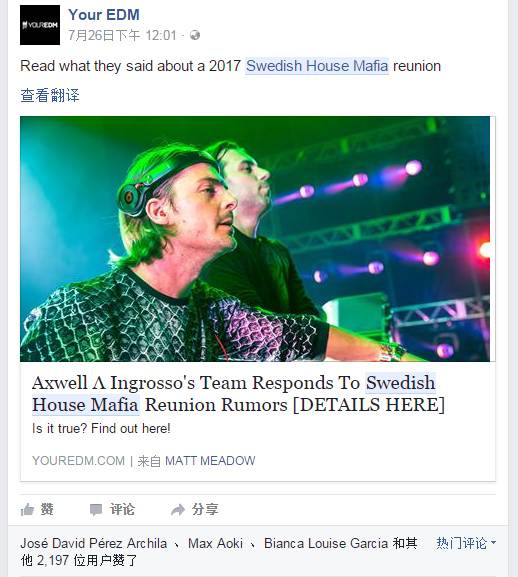Open the YOUREDM.COM source link
Image resolution: width=518 pixels, height=577 pixels.
point(78,461)
